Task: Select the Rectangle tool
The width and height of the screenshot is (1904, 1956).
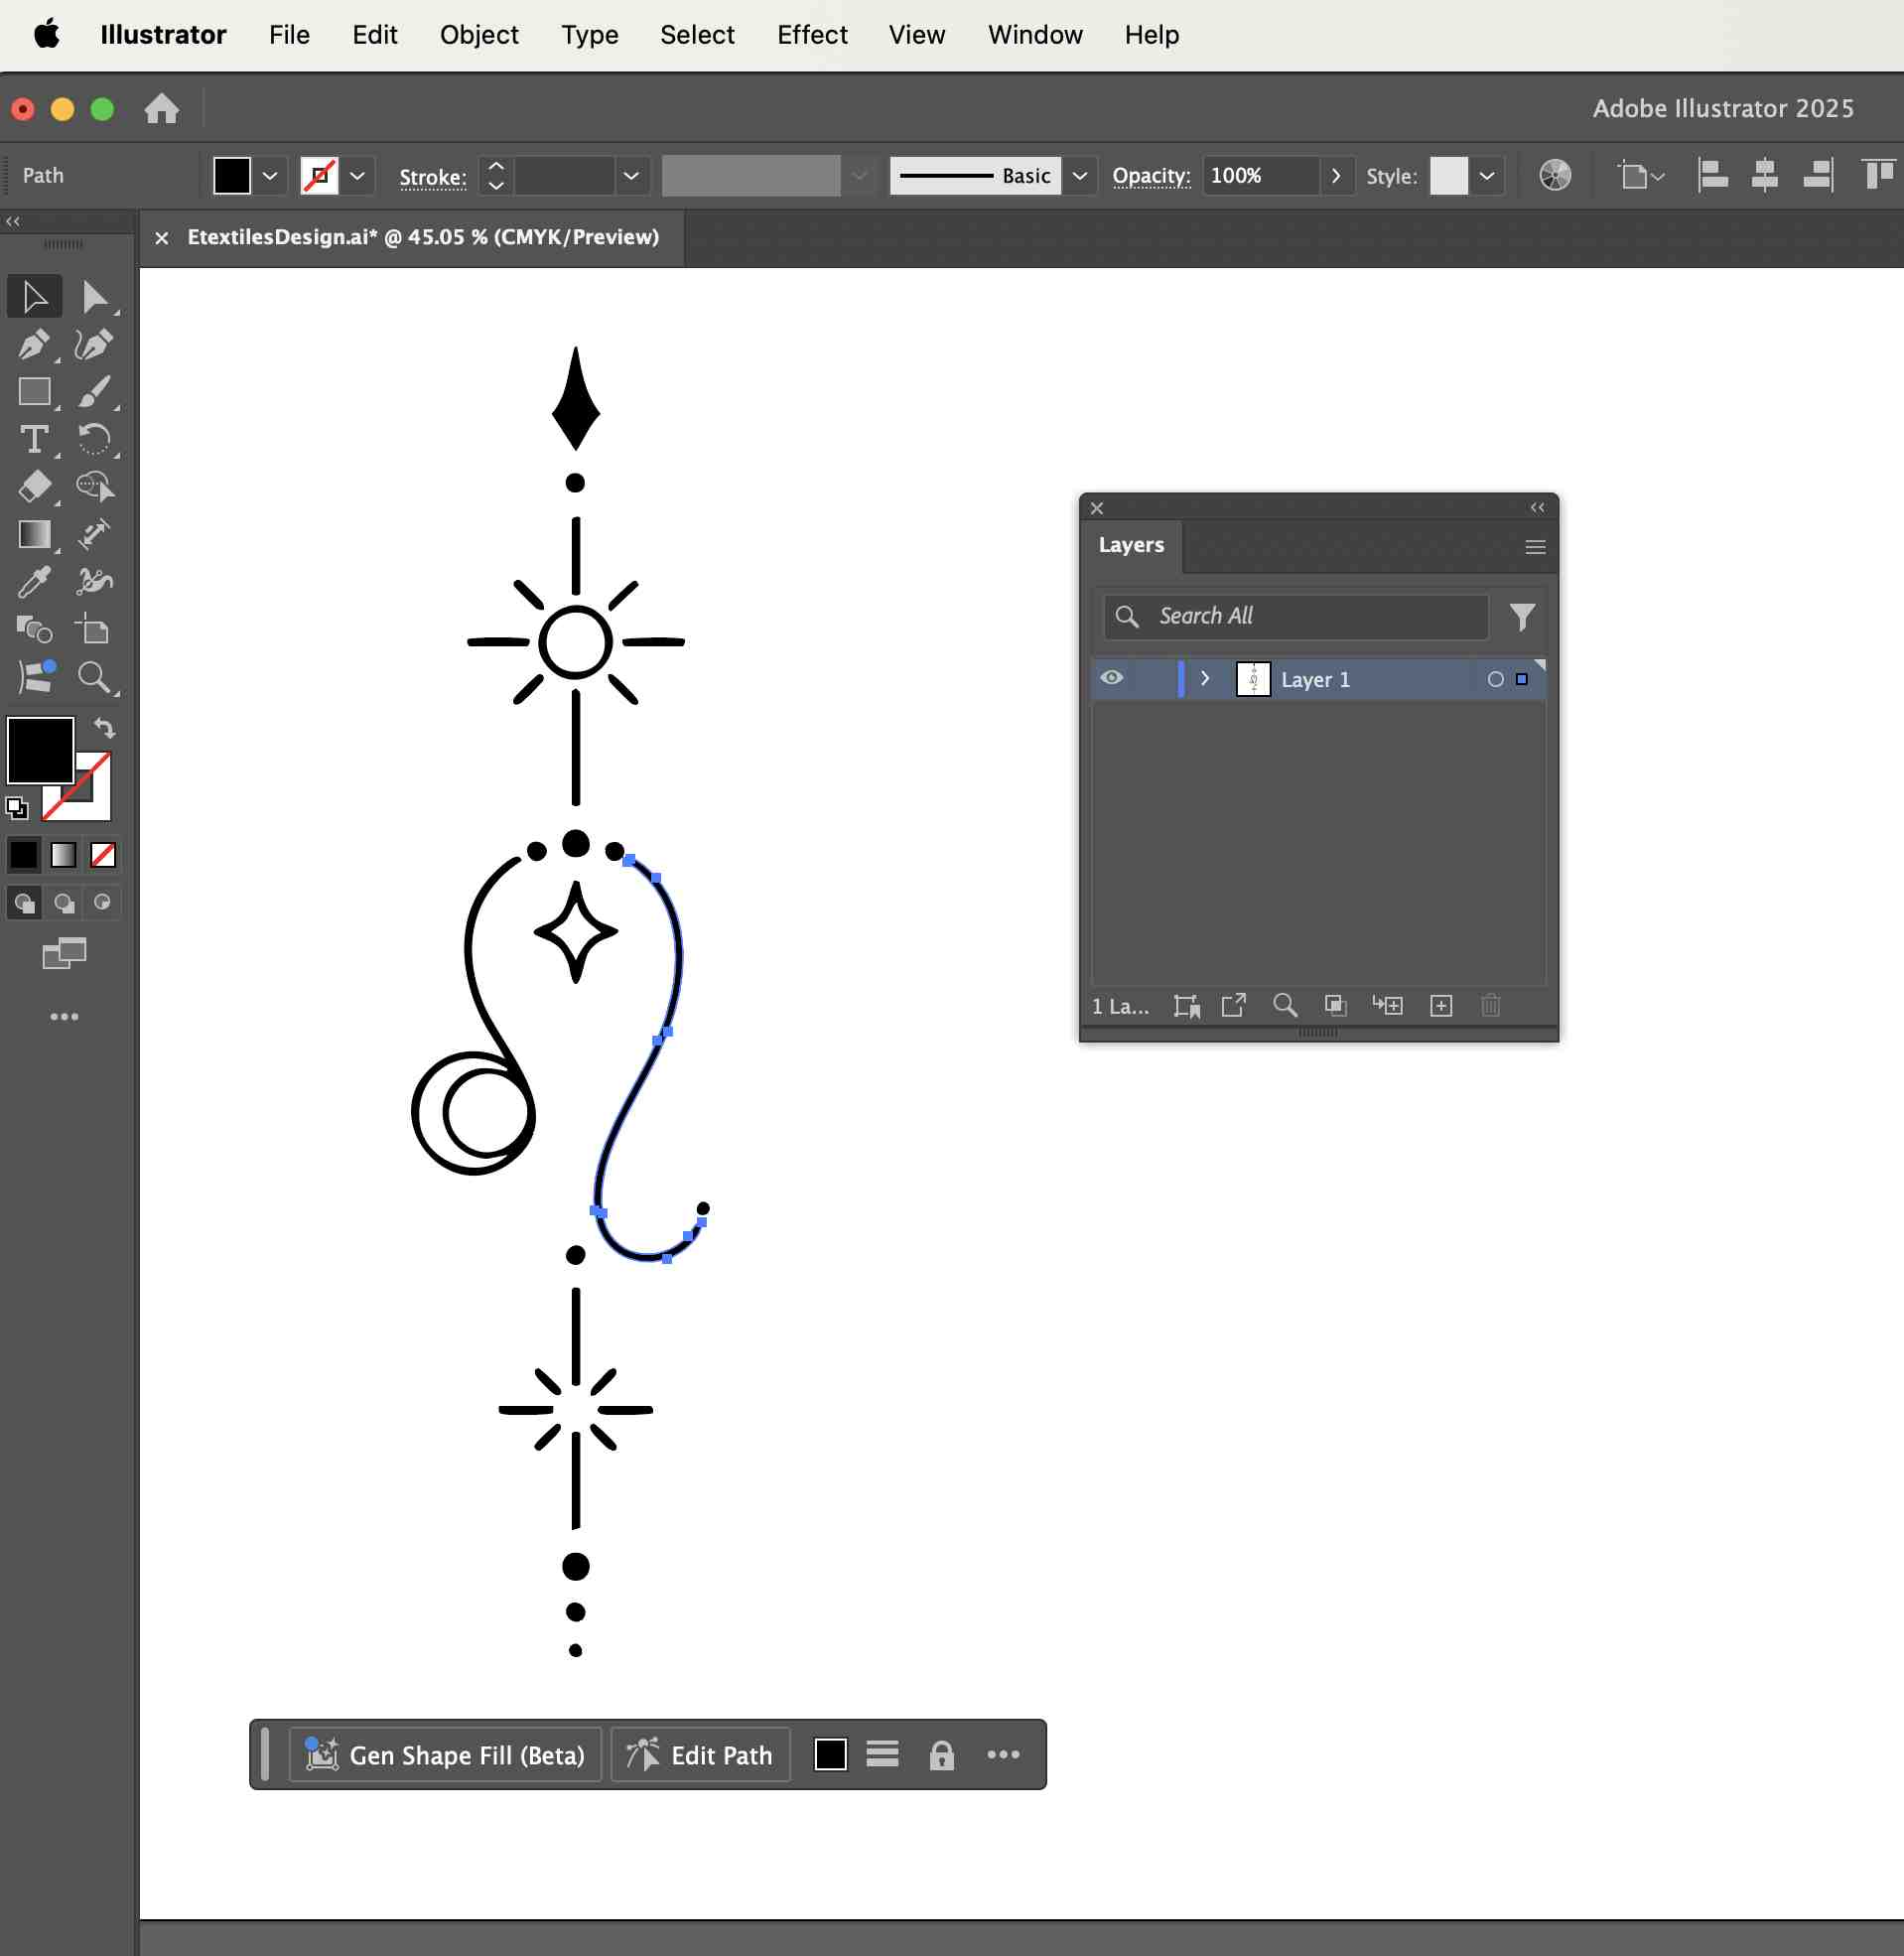Action: point(34,391)
